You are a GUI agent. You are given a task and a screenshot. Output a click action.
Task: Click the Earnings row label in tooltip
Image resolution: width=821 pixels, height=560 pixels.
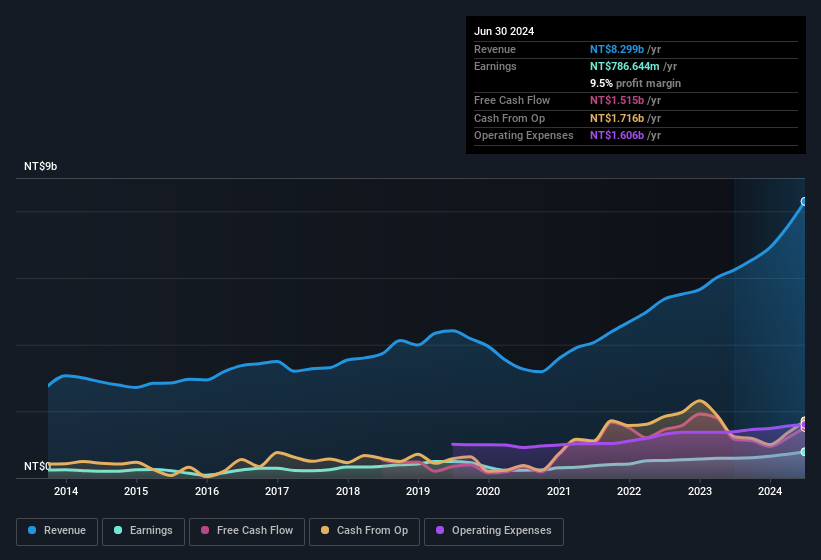495,66
